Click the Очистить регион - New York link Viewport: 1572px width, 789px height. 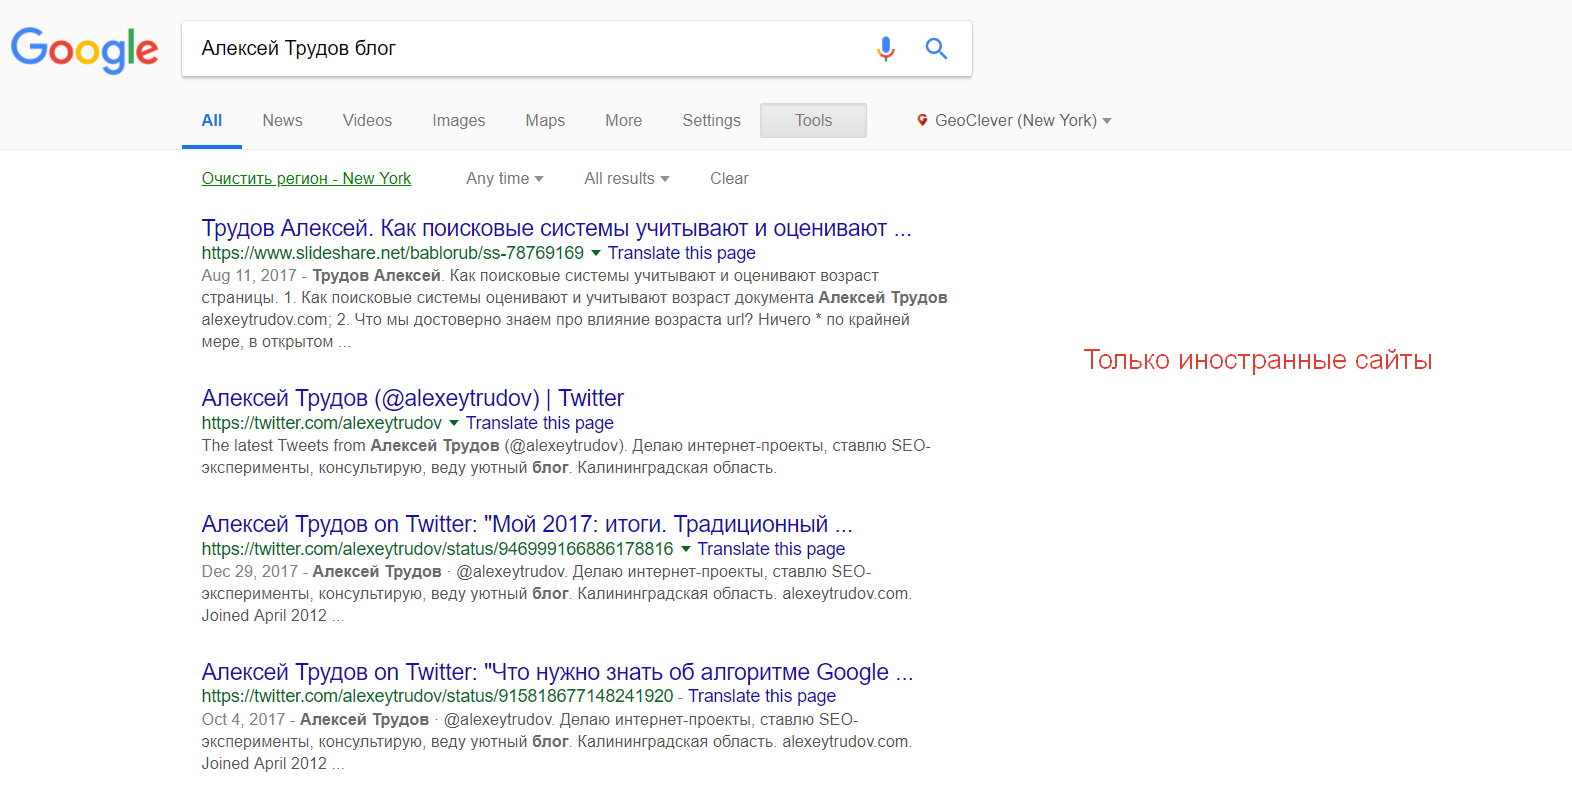point(306,178)
